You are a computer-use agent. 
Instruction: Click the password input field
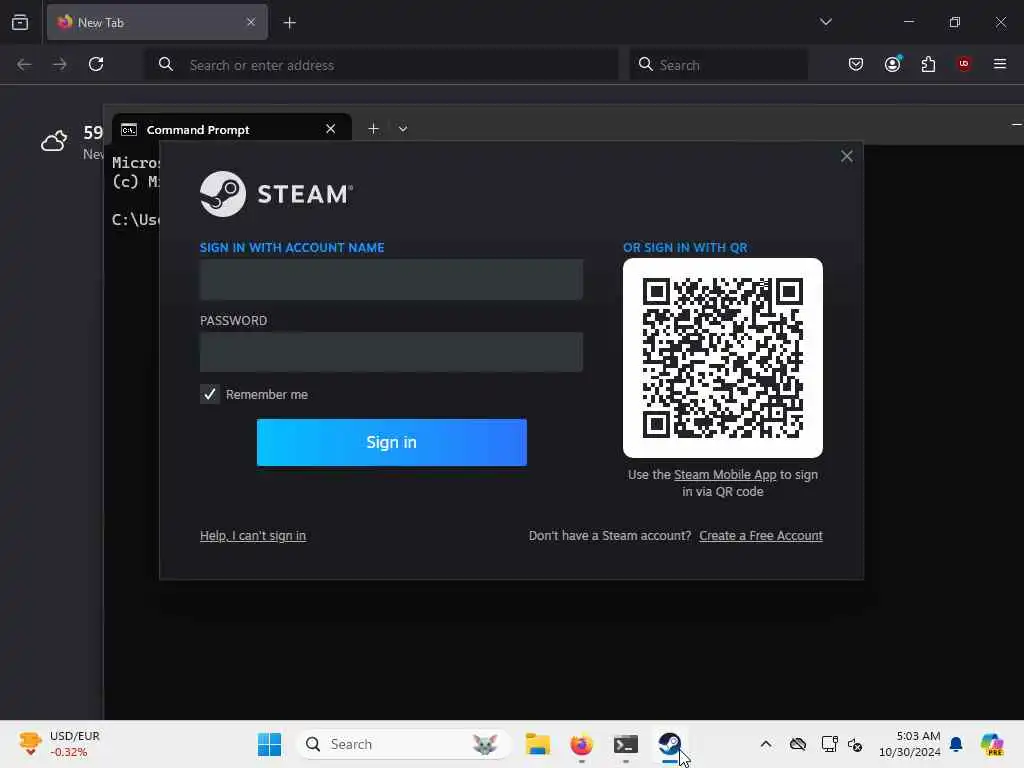click(391, 352)
